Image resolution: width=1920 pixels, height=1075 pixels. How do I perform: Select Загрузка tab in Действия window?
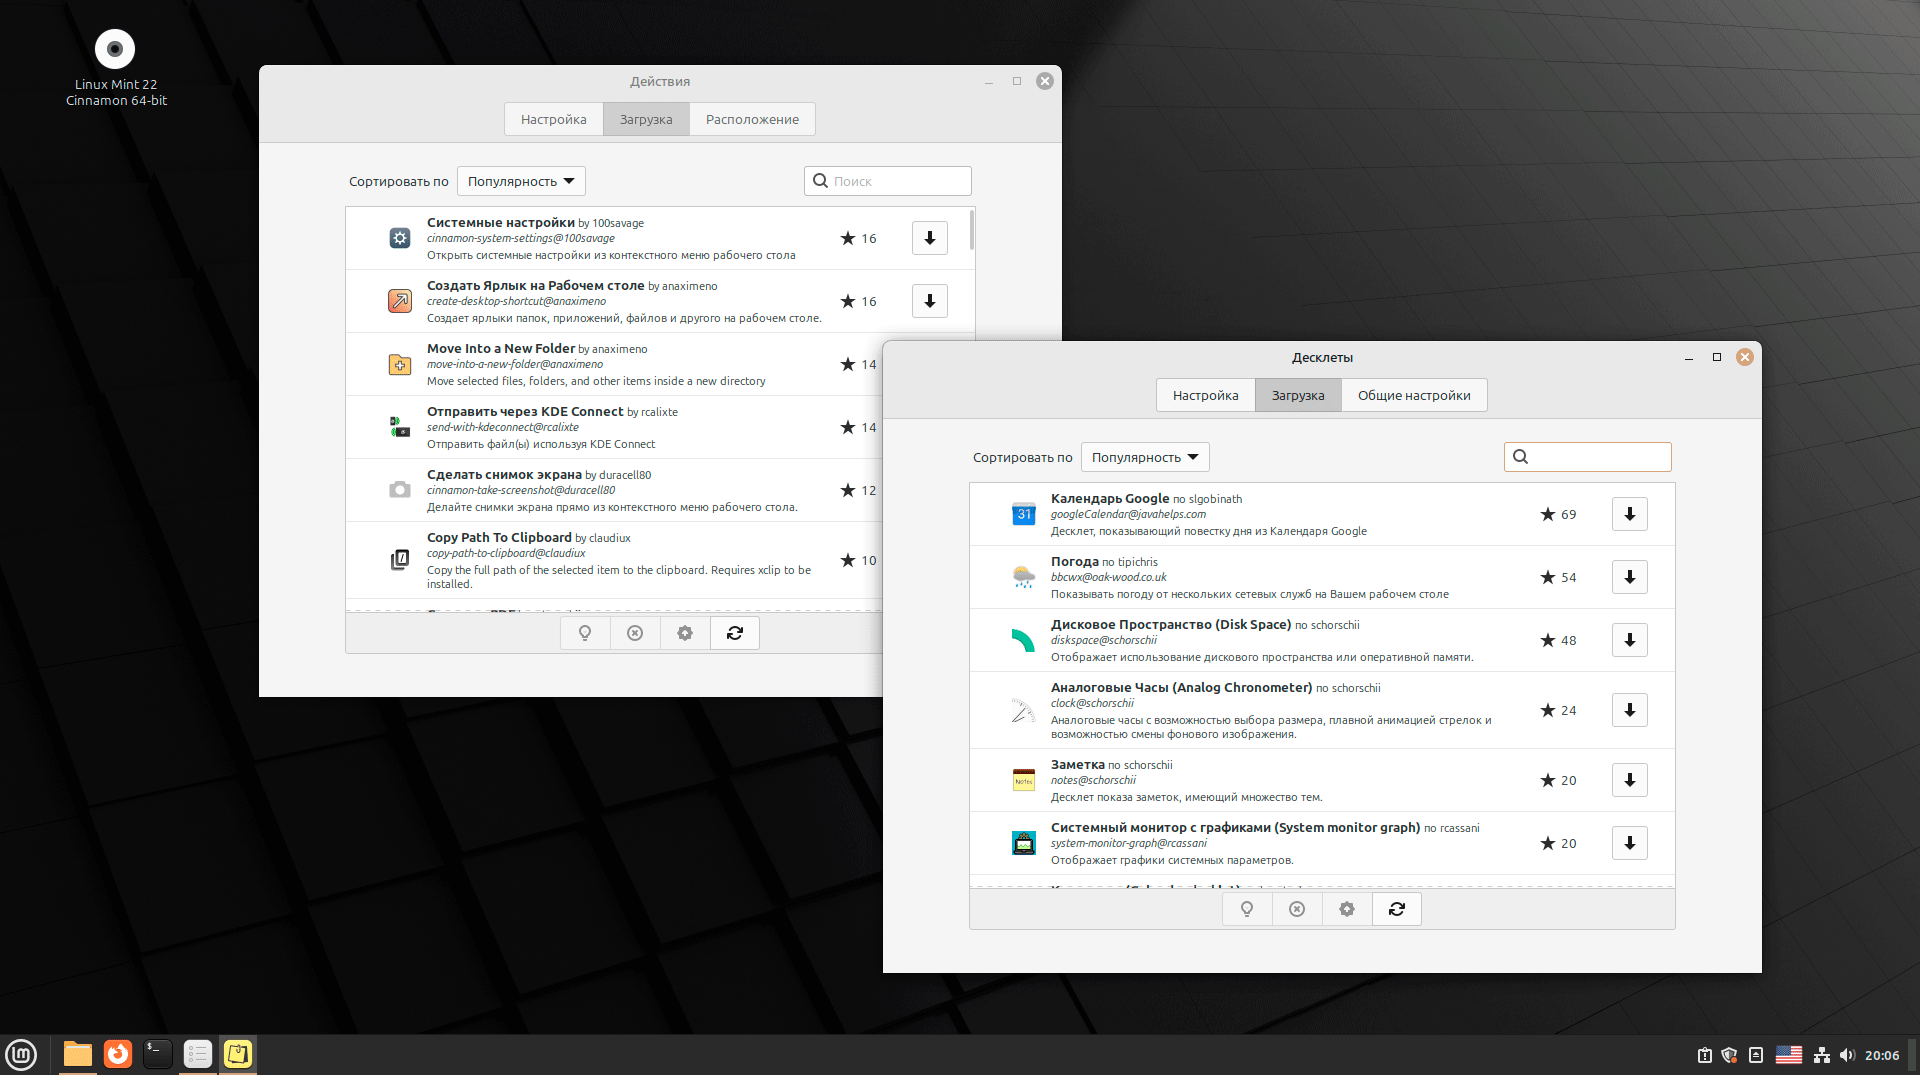pos(646,119)
